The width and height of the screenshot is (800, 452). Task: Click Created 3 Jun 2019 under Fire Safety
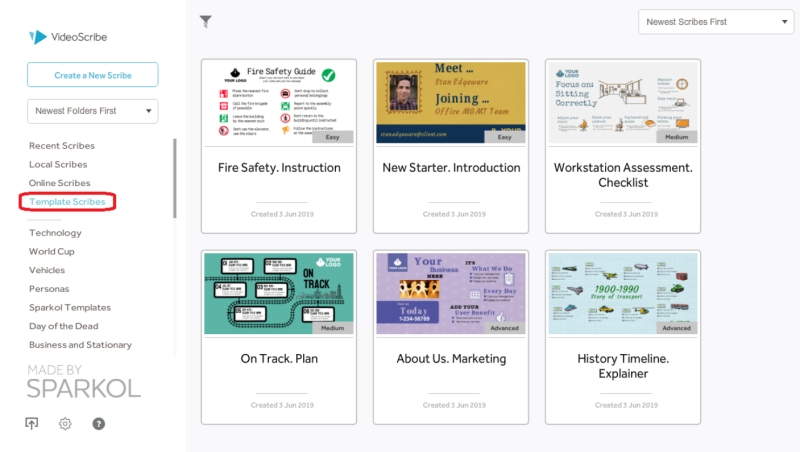[282, 214]
